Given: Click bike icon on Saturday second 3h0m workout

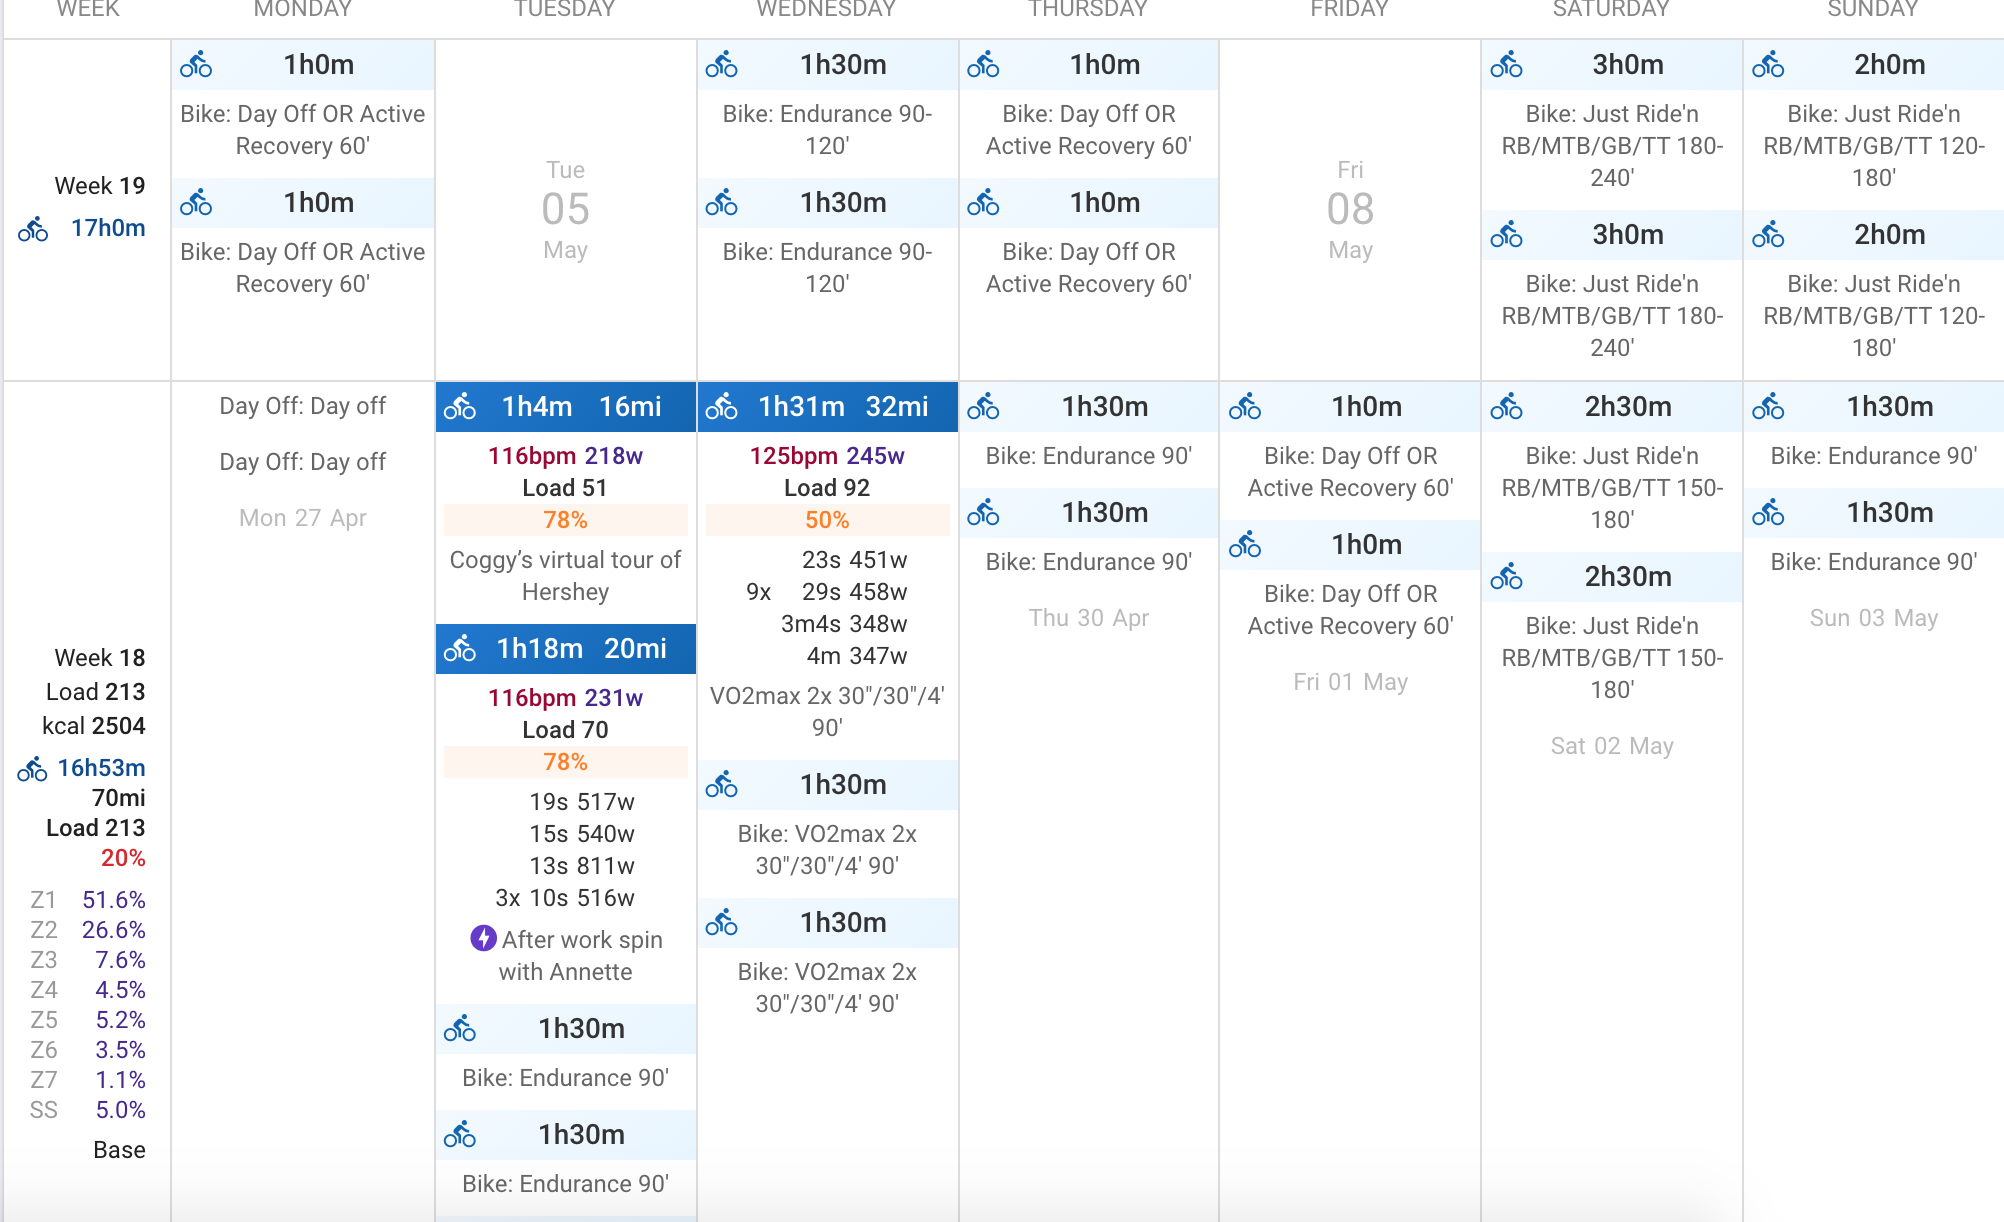Looking at the screenshot, I should click(x=1507, y=235).
